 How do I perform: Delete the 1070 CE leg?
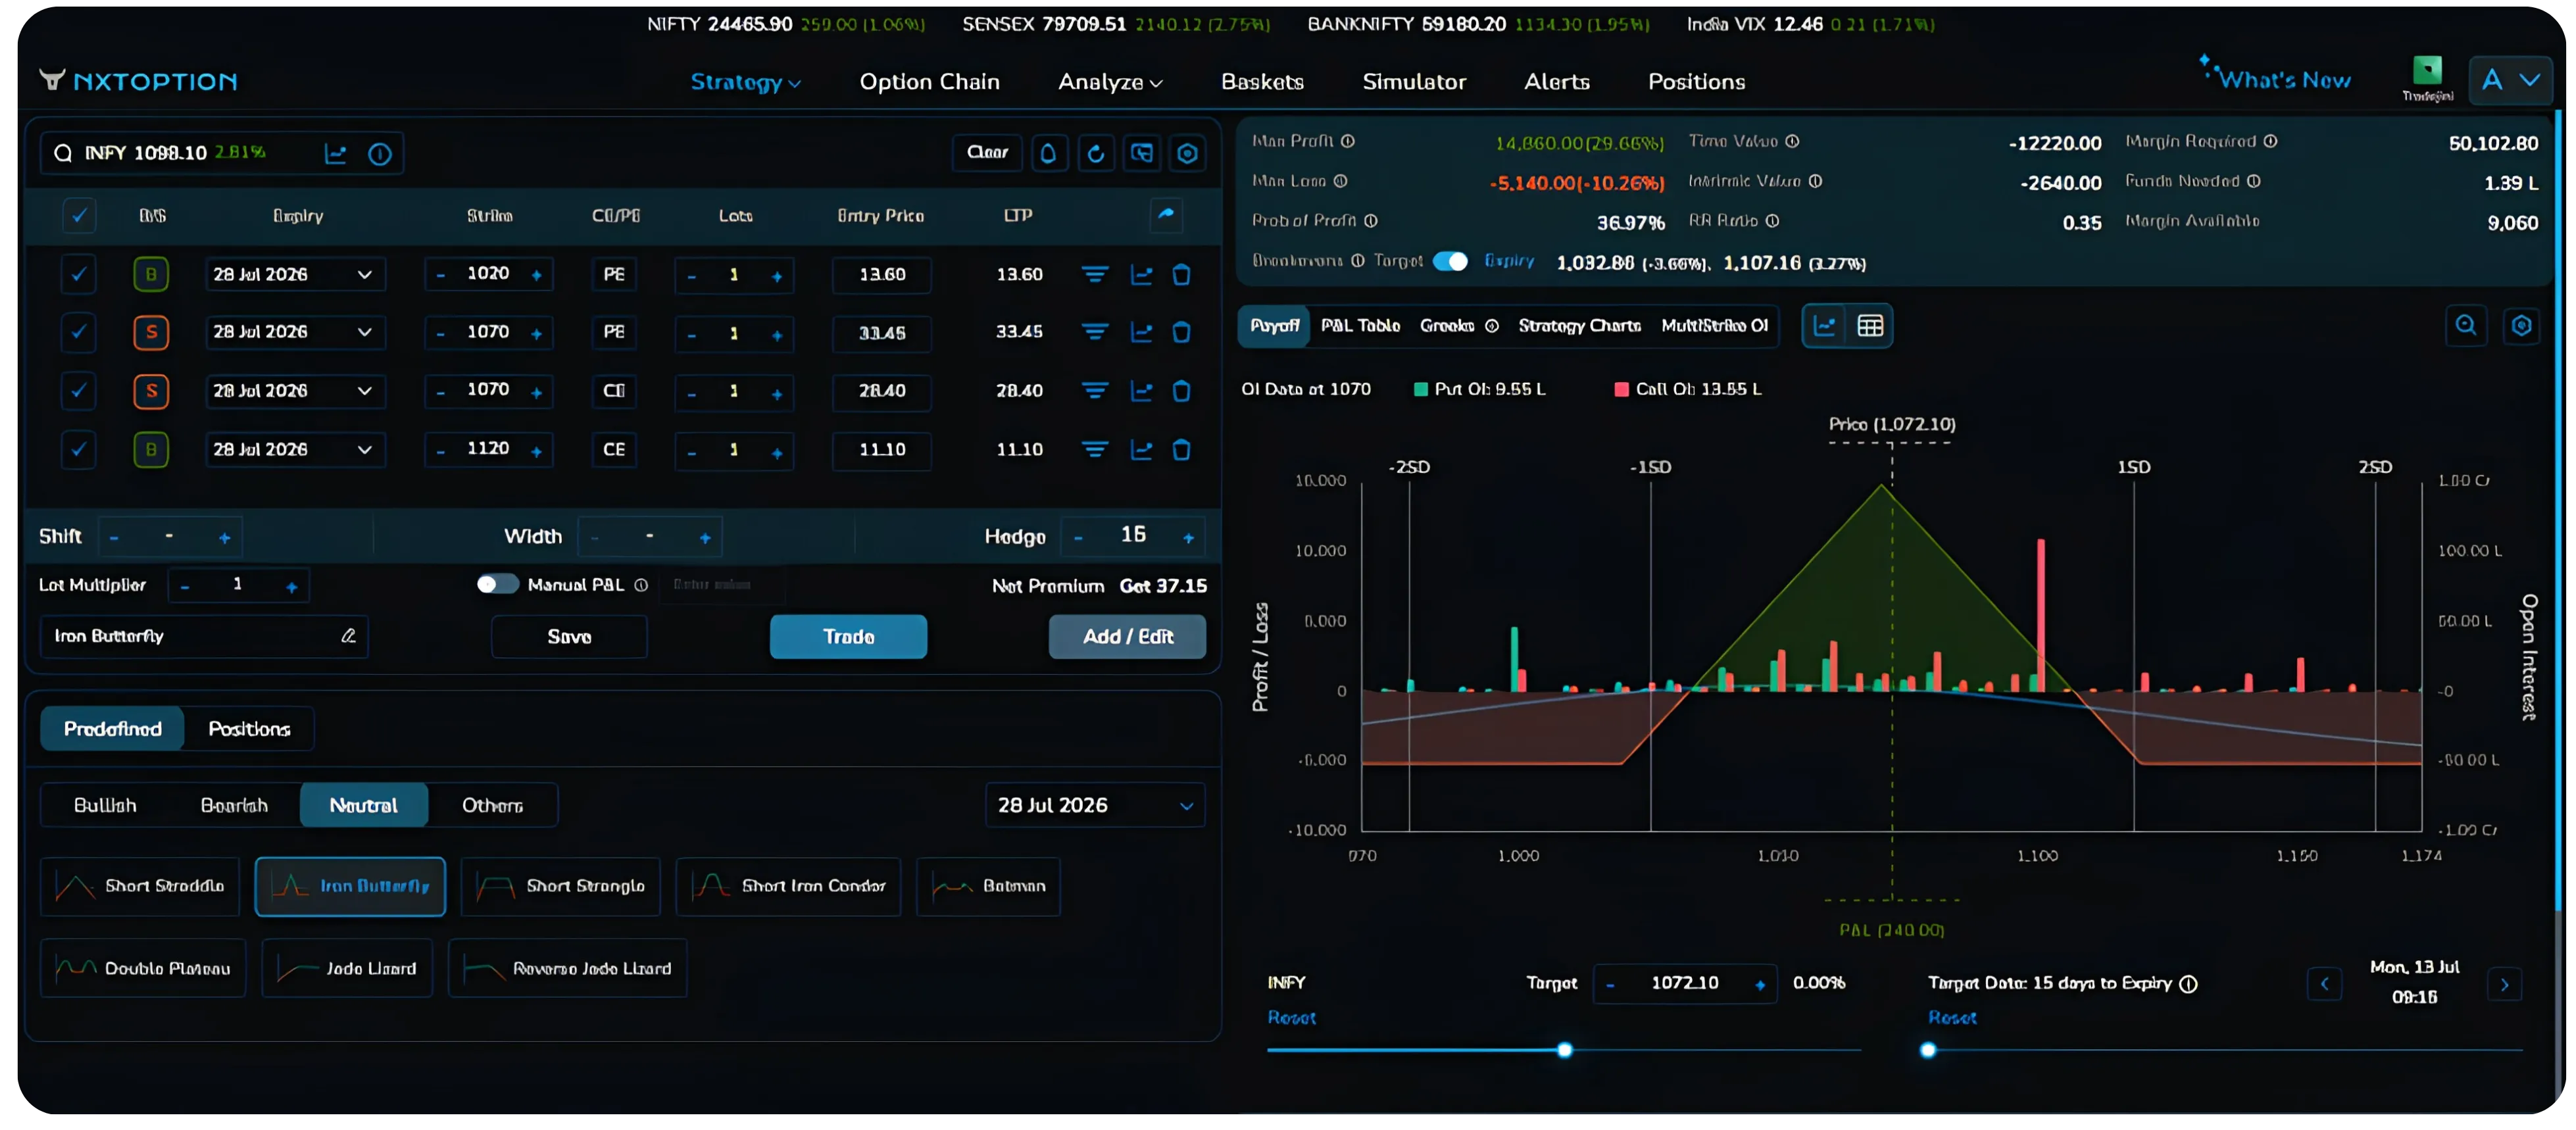click(1181, 391)
